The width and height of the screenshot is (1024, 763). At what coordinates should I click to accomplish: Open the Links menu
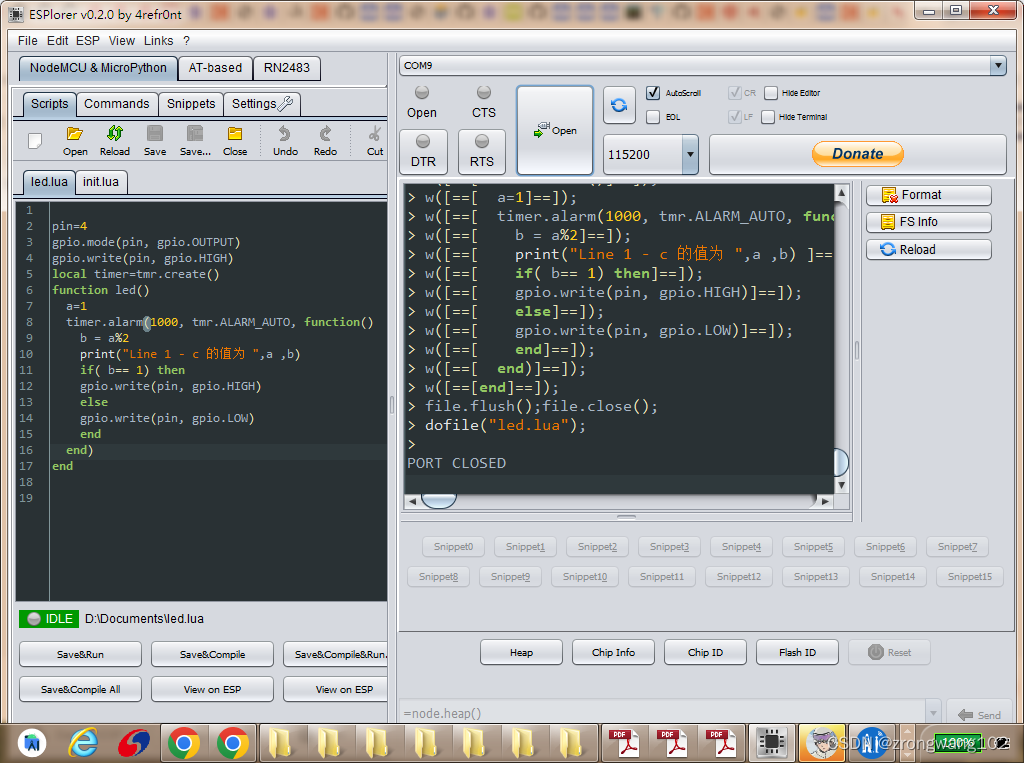point(159,41)
